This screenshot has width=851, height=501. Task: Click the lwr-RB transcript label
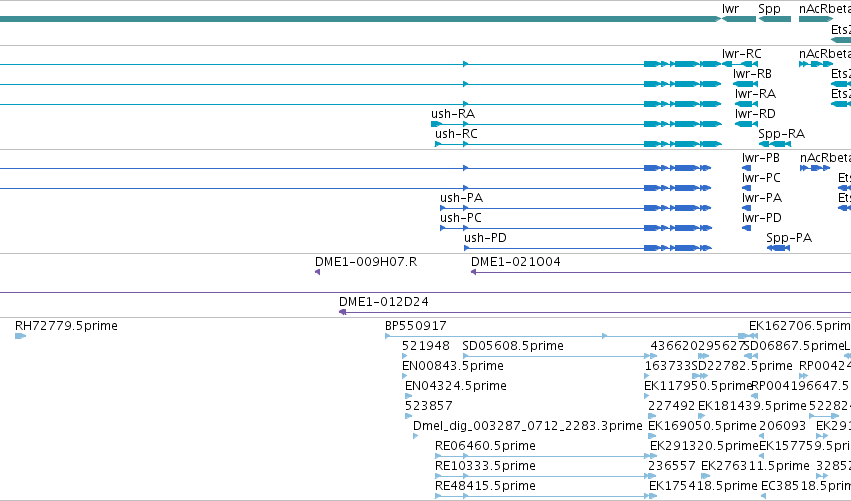pyautogui.click(x=752, y=74)
